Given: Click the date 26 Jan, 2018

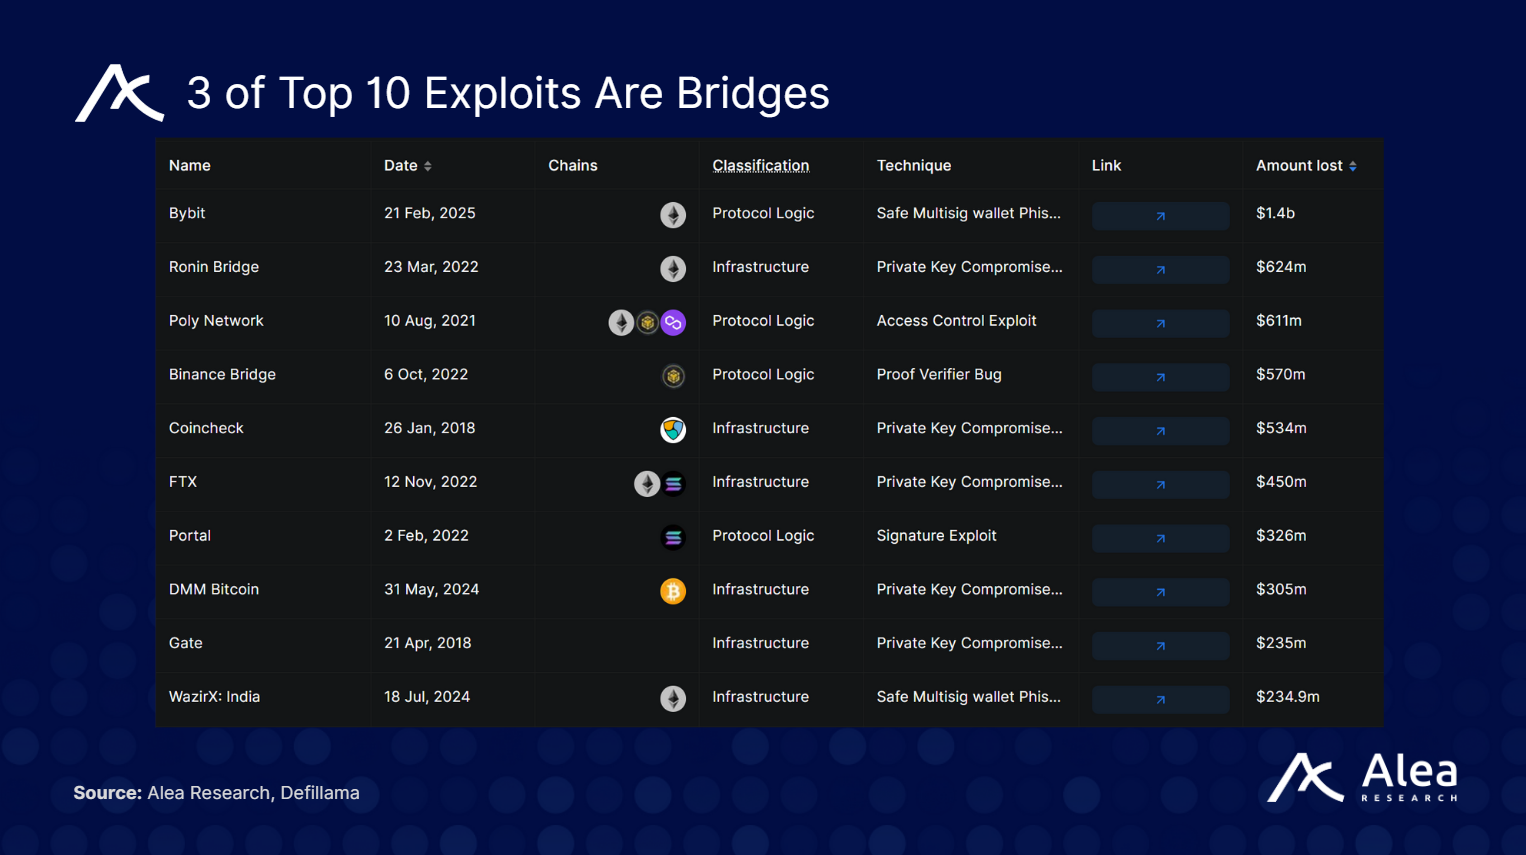Looking at the screenshot, I should click(430, 428).
